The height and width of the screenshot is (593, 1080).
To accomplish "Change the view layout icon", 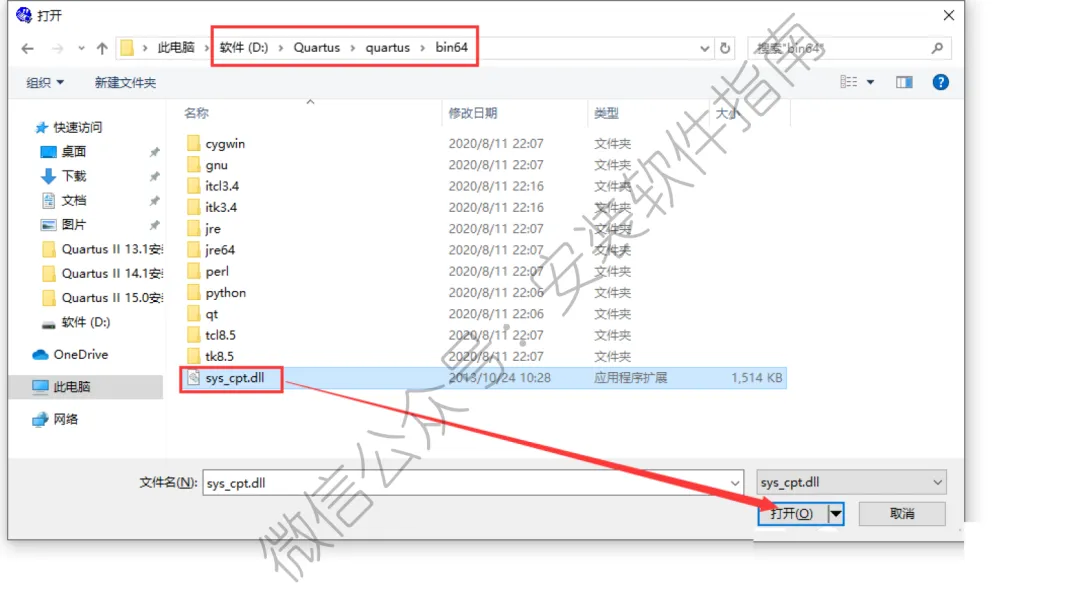I will pyautogui.click(x=849, y=82).
